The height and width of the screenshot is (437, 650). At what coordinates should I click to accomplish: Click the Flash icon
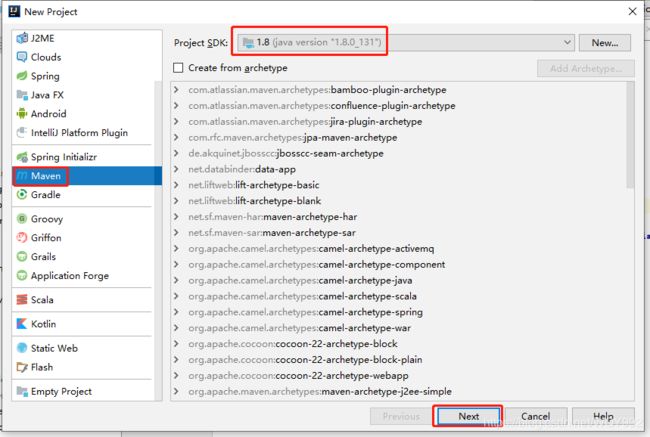(22, 367)
